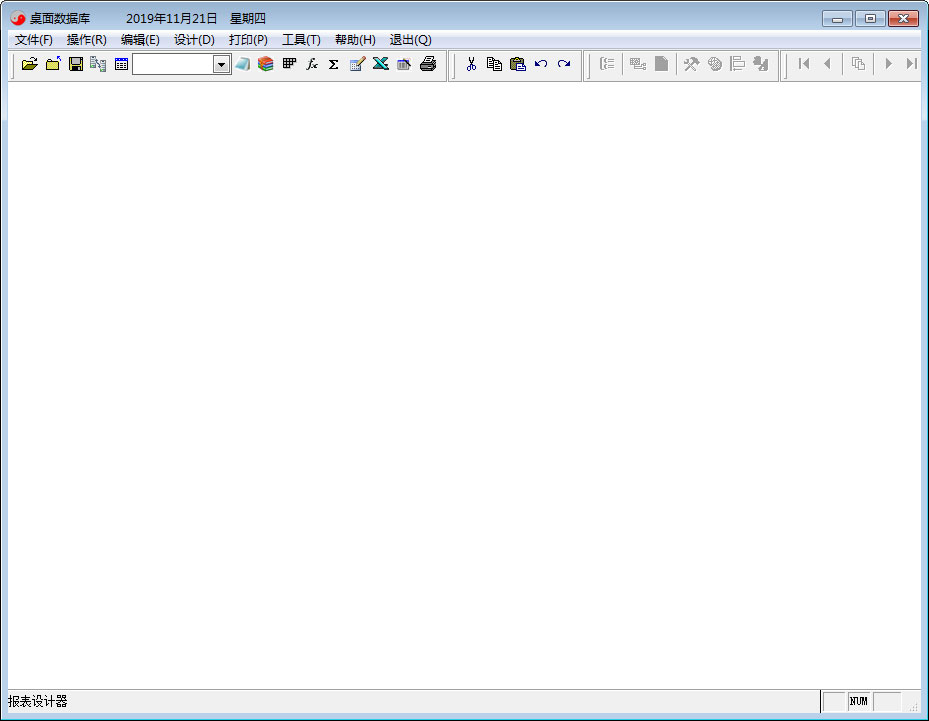929x721 pixels.
Task: Open the 打印(P) menu
Action: point(248,40)
